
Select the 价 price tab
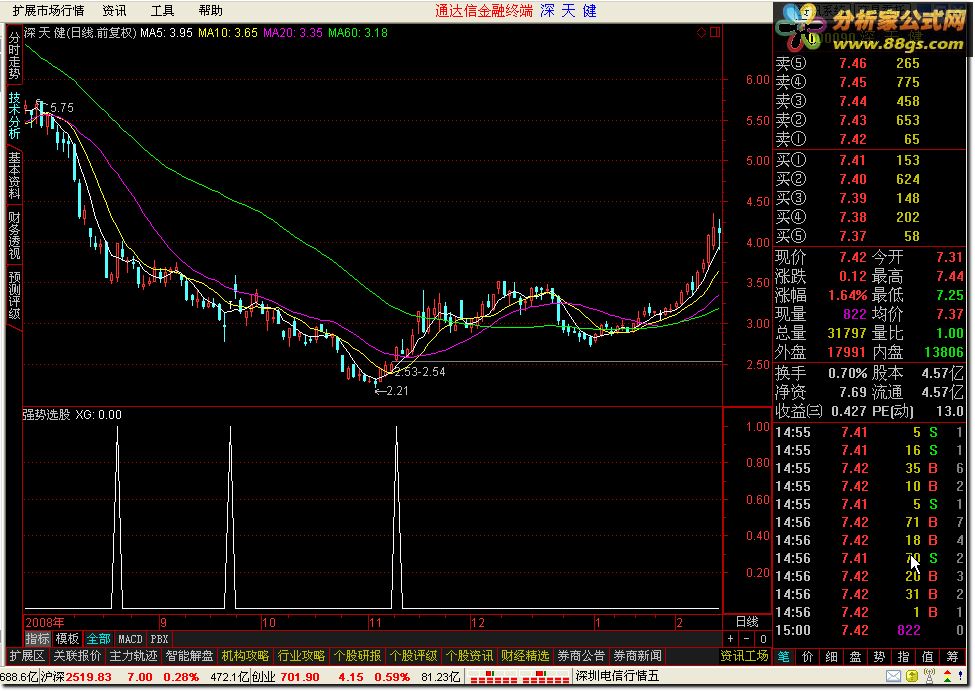(808, 656)
